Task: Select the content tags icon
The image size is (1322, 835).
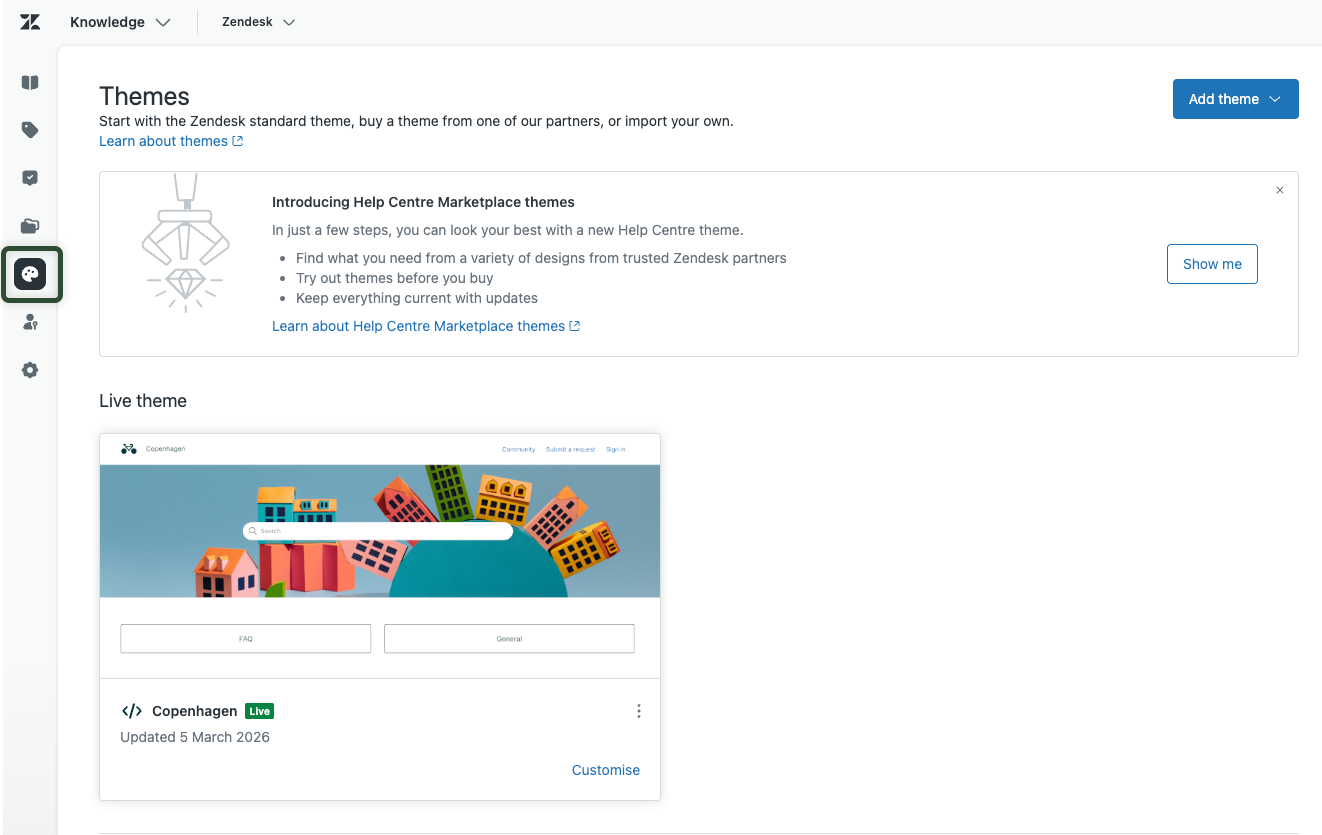Action: 30,130
